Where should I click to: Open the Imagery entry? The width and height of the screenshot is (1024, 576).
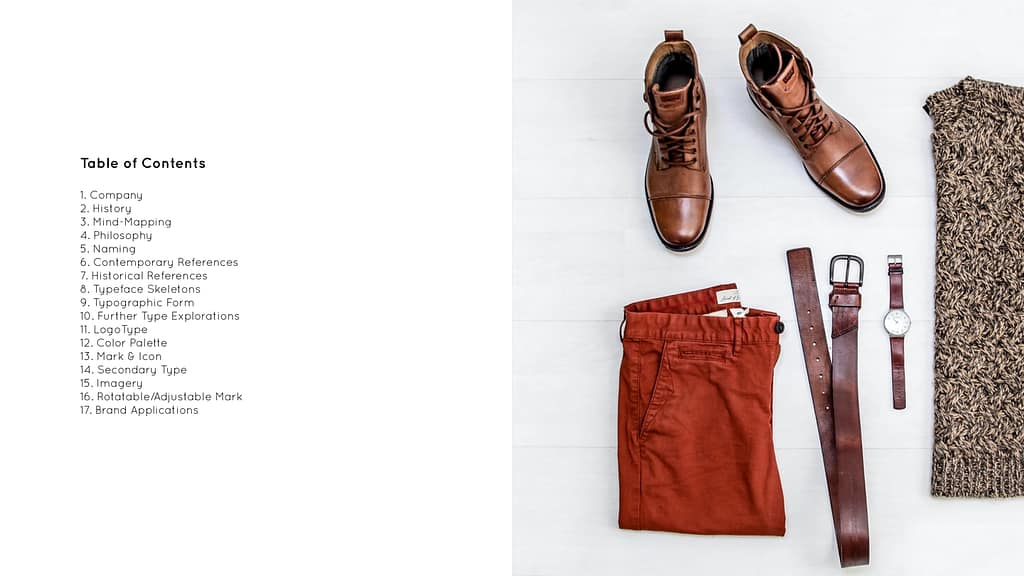[x=111, y=383]
